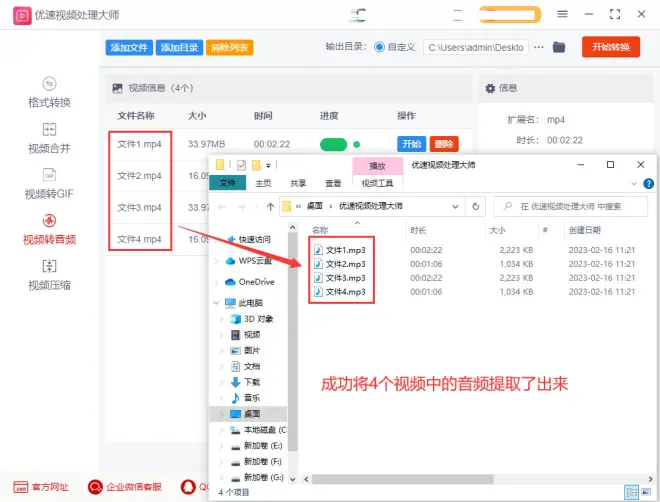The image size is (660, 502).
Task: Click the green progress bar of 文件1.mp4
Action: click(x=333, y=144)
